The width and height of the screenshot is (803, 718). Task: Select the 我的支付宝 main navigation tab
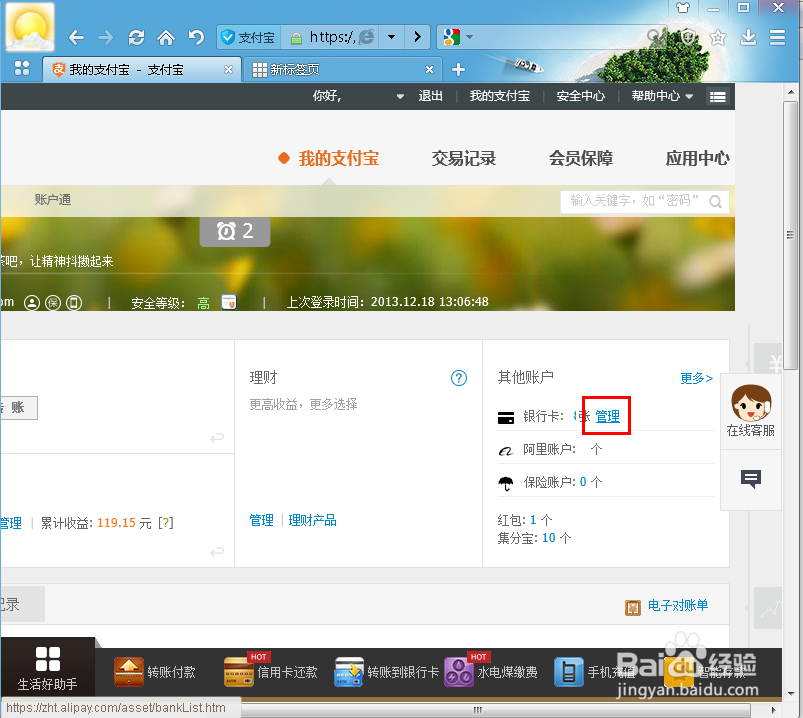pos(339,158)
